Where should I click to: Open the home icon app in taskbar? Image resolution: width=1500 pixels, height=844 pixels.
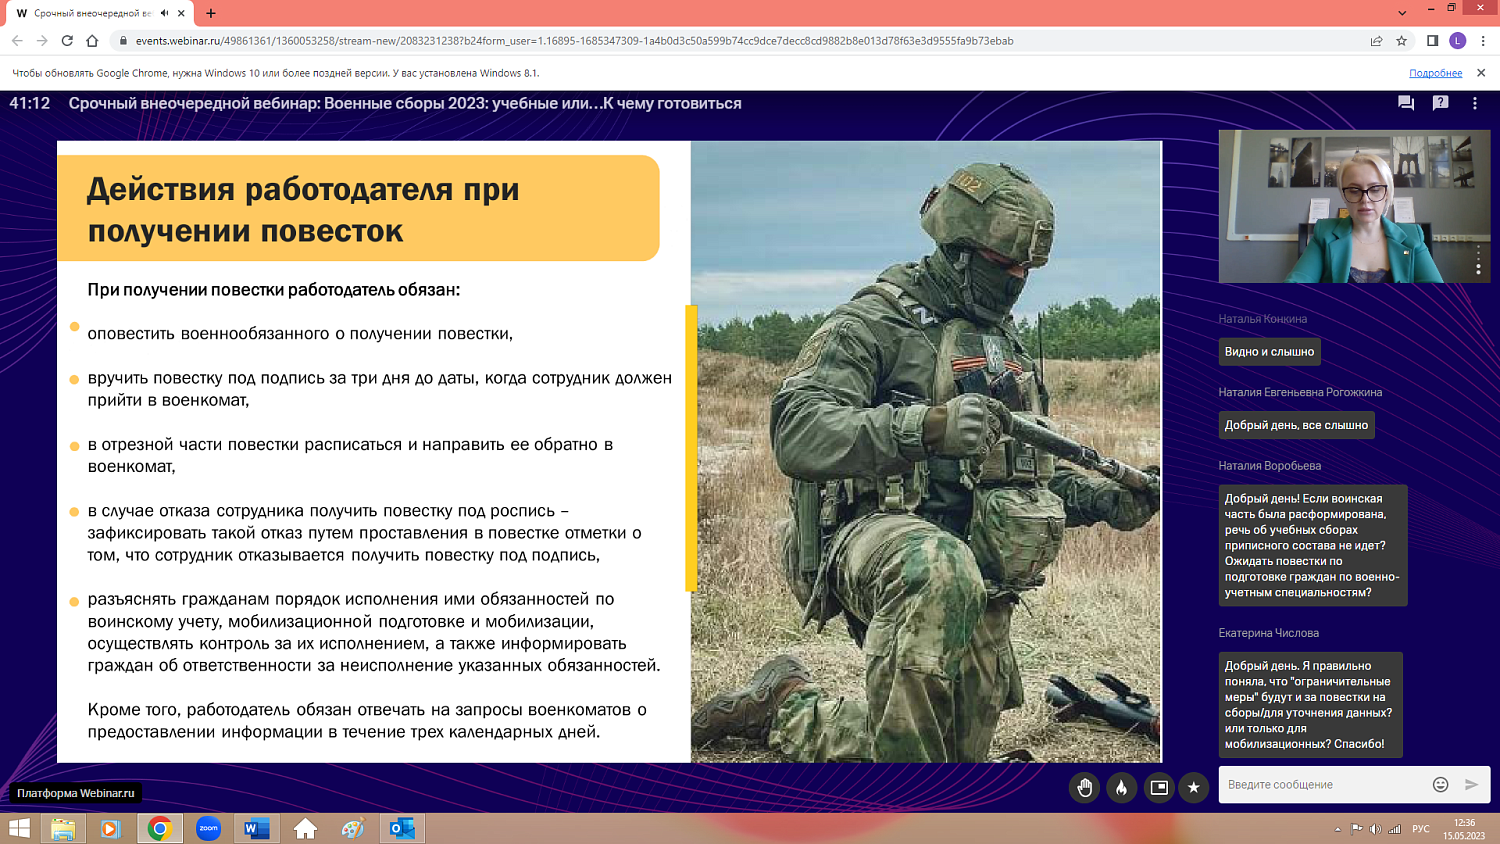coord(305,828)
